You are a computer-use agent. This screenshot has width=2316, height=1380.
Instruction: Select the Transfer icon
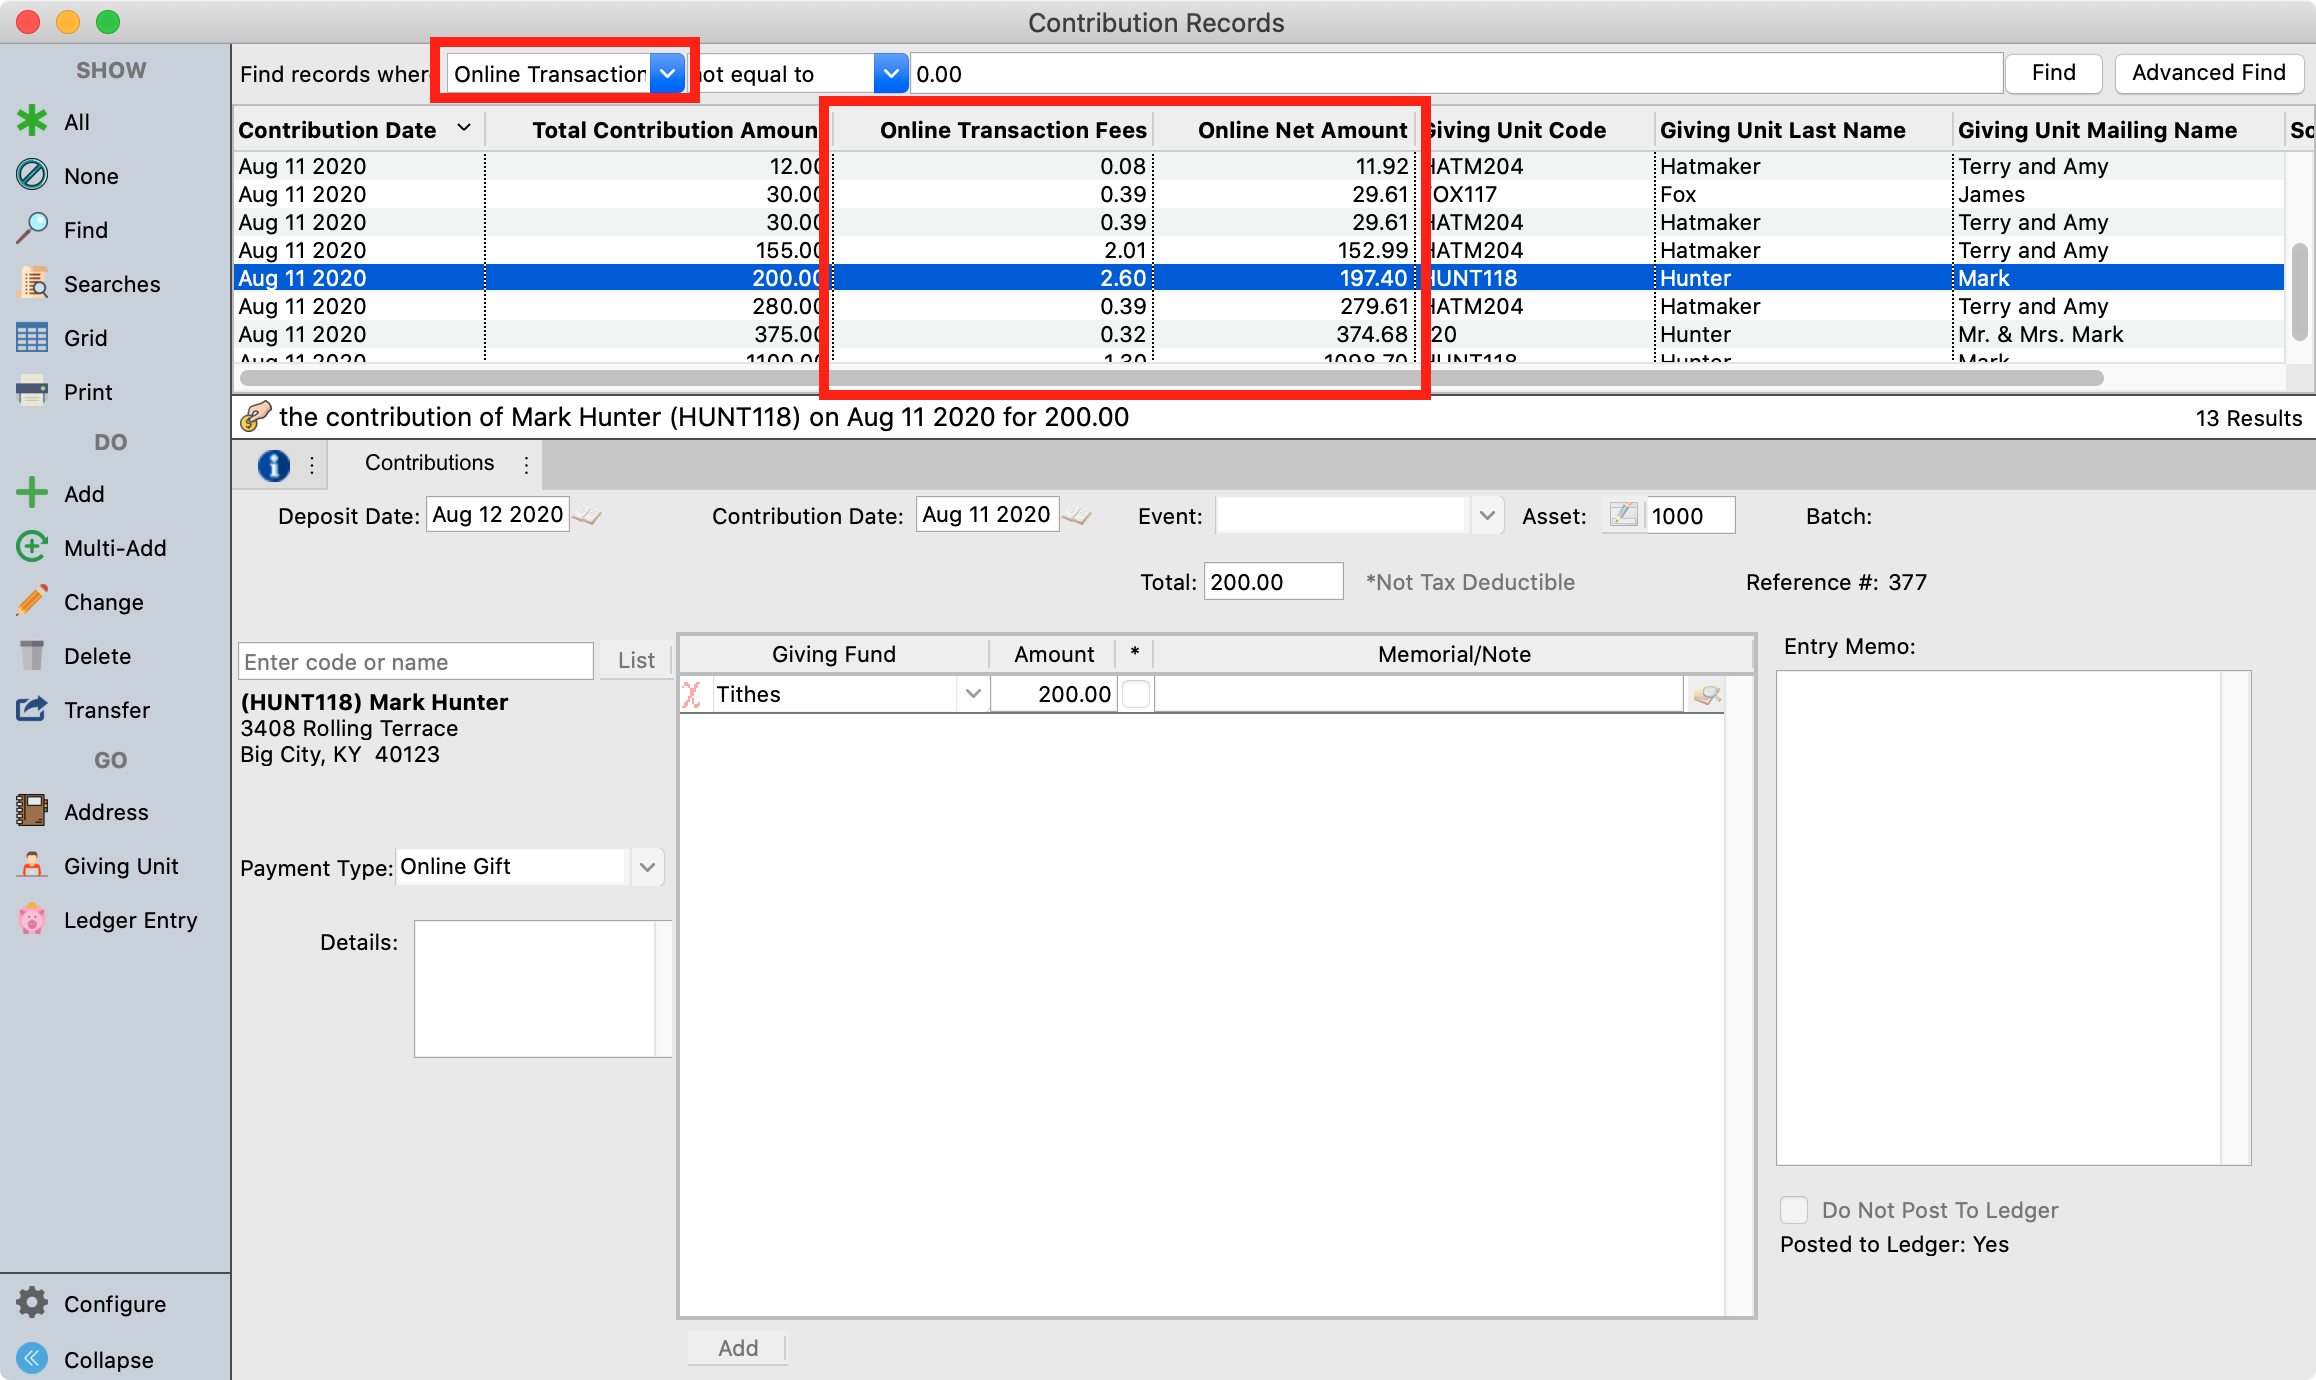tap(33, 709)
